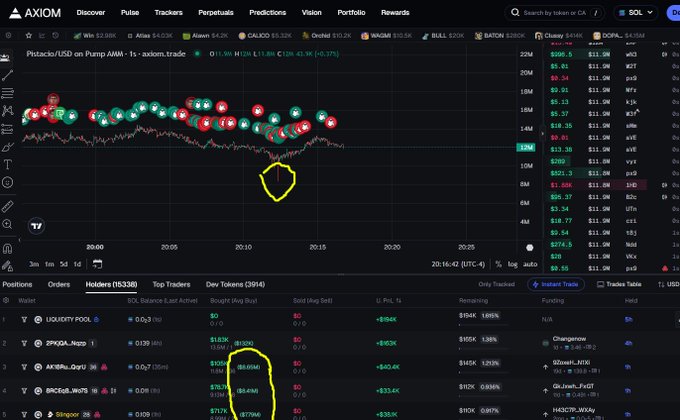680x420 pixels.
Task: Set chart range to 1d
Action: click(x=77, y=264)
